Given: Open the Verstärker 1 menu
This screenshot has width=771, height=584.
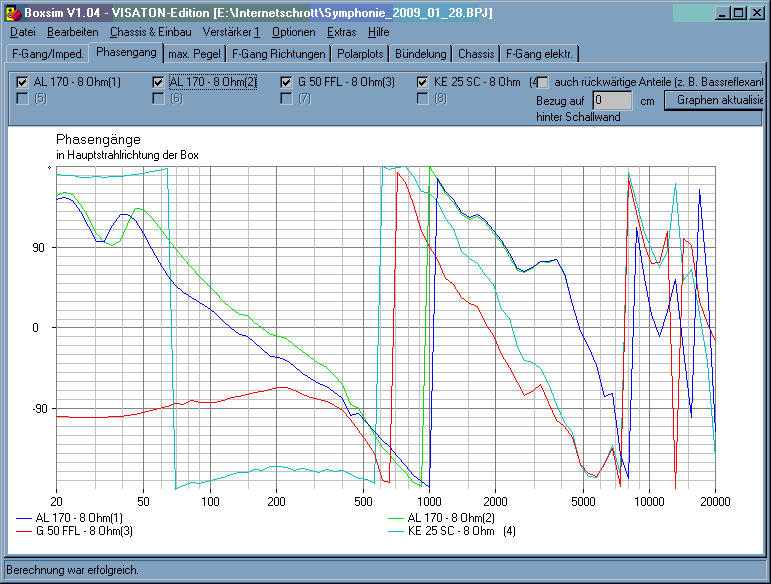Looking at the screenshot, I should point(231,32).
